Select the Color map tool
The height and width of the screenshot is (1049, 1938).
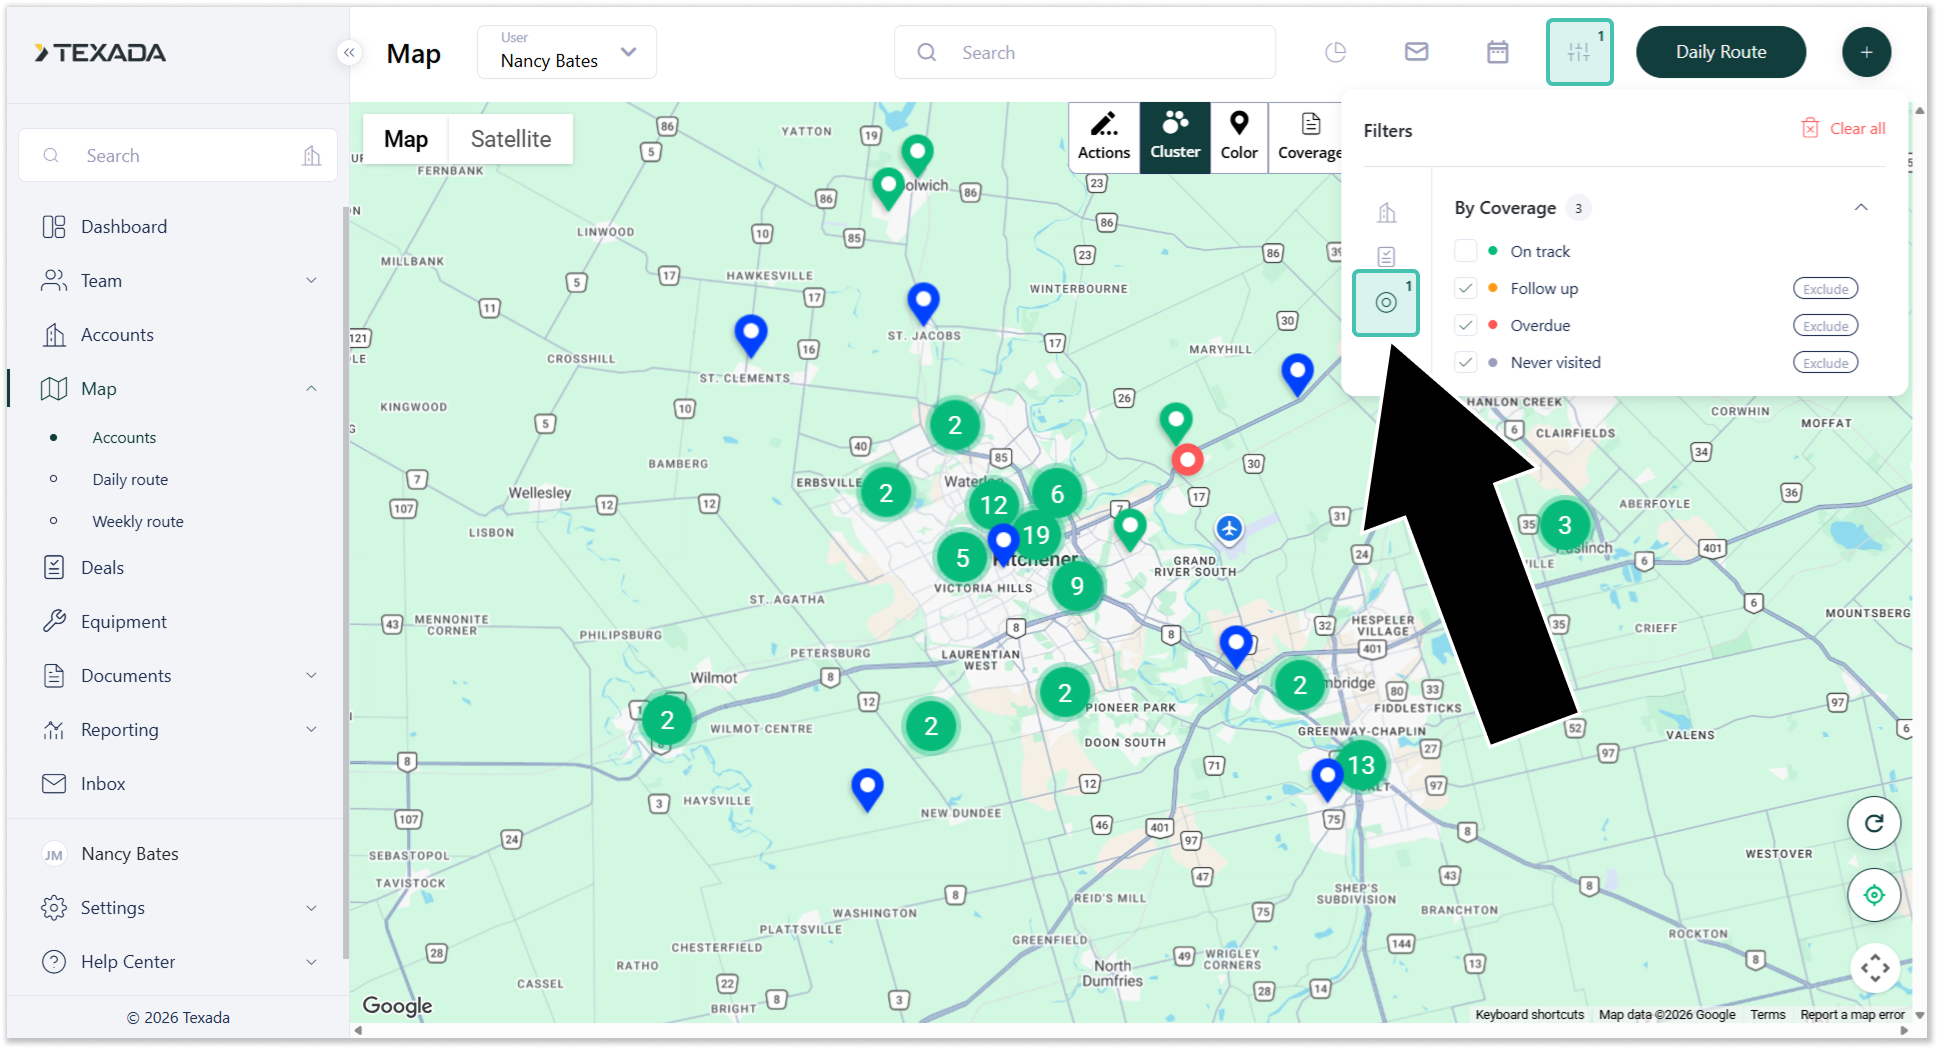pyautogui.click(x=1239, y=137)
